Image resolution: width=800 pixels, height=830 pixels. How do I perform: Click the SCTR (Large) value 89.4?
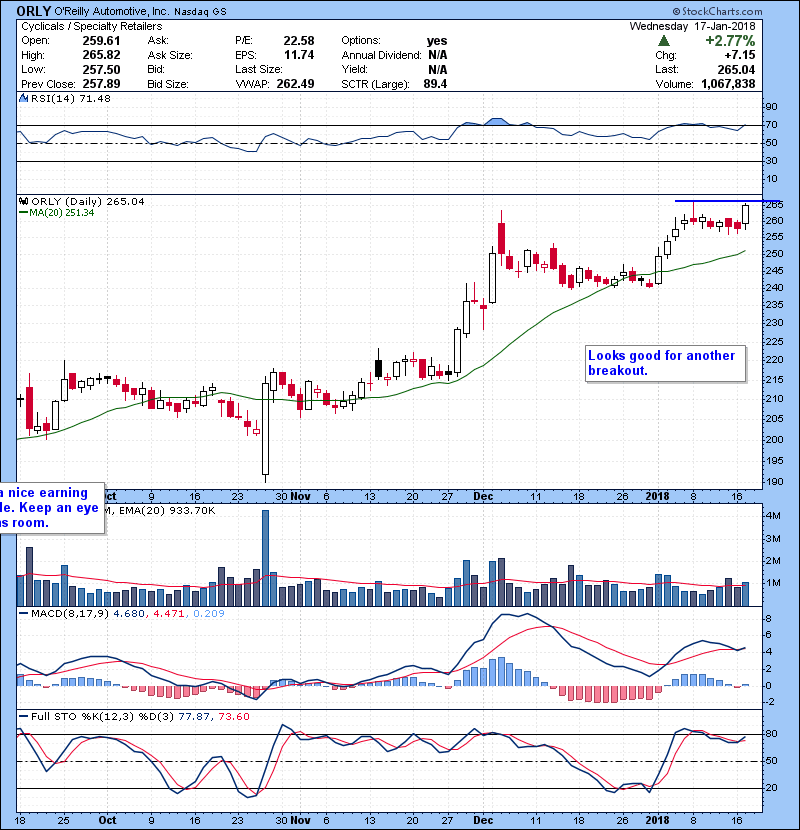click(435, 84)
